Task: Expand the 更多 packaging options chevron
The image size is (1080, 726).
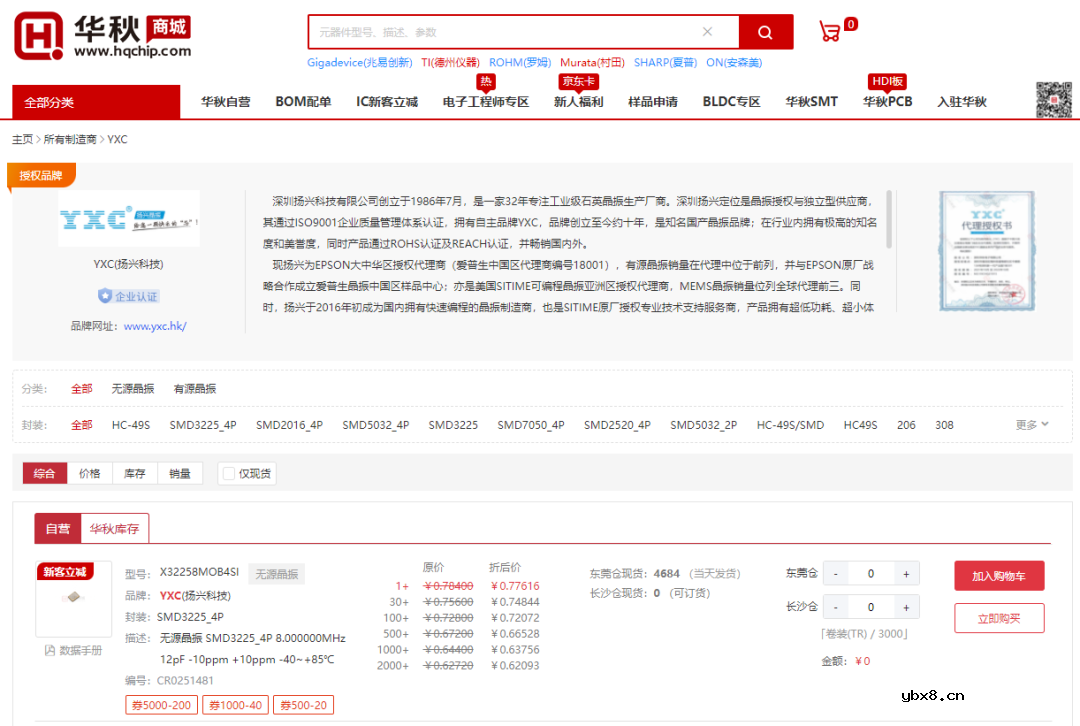Action: (1032, 424)
